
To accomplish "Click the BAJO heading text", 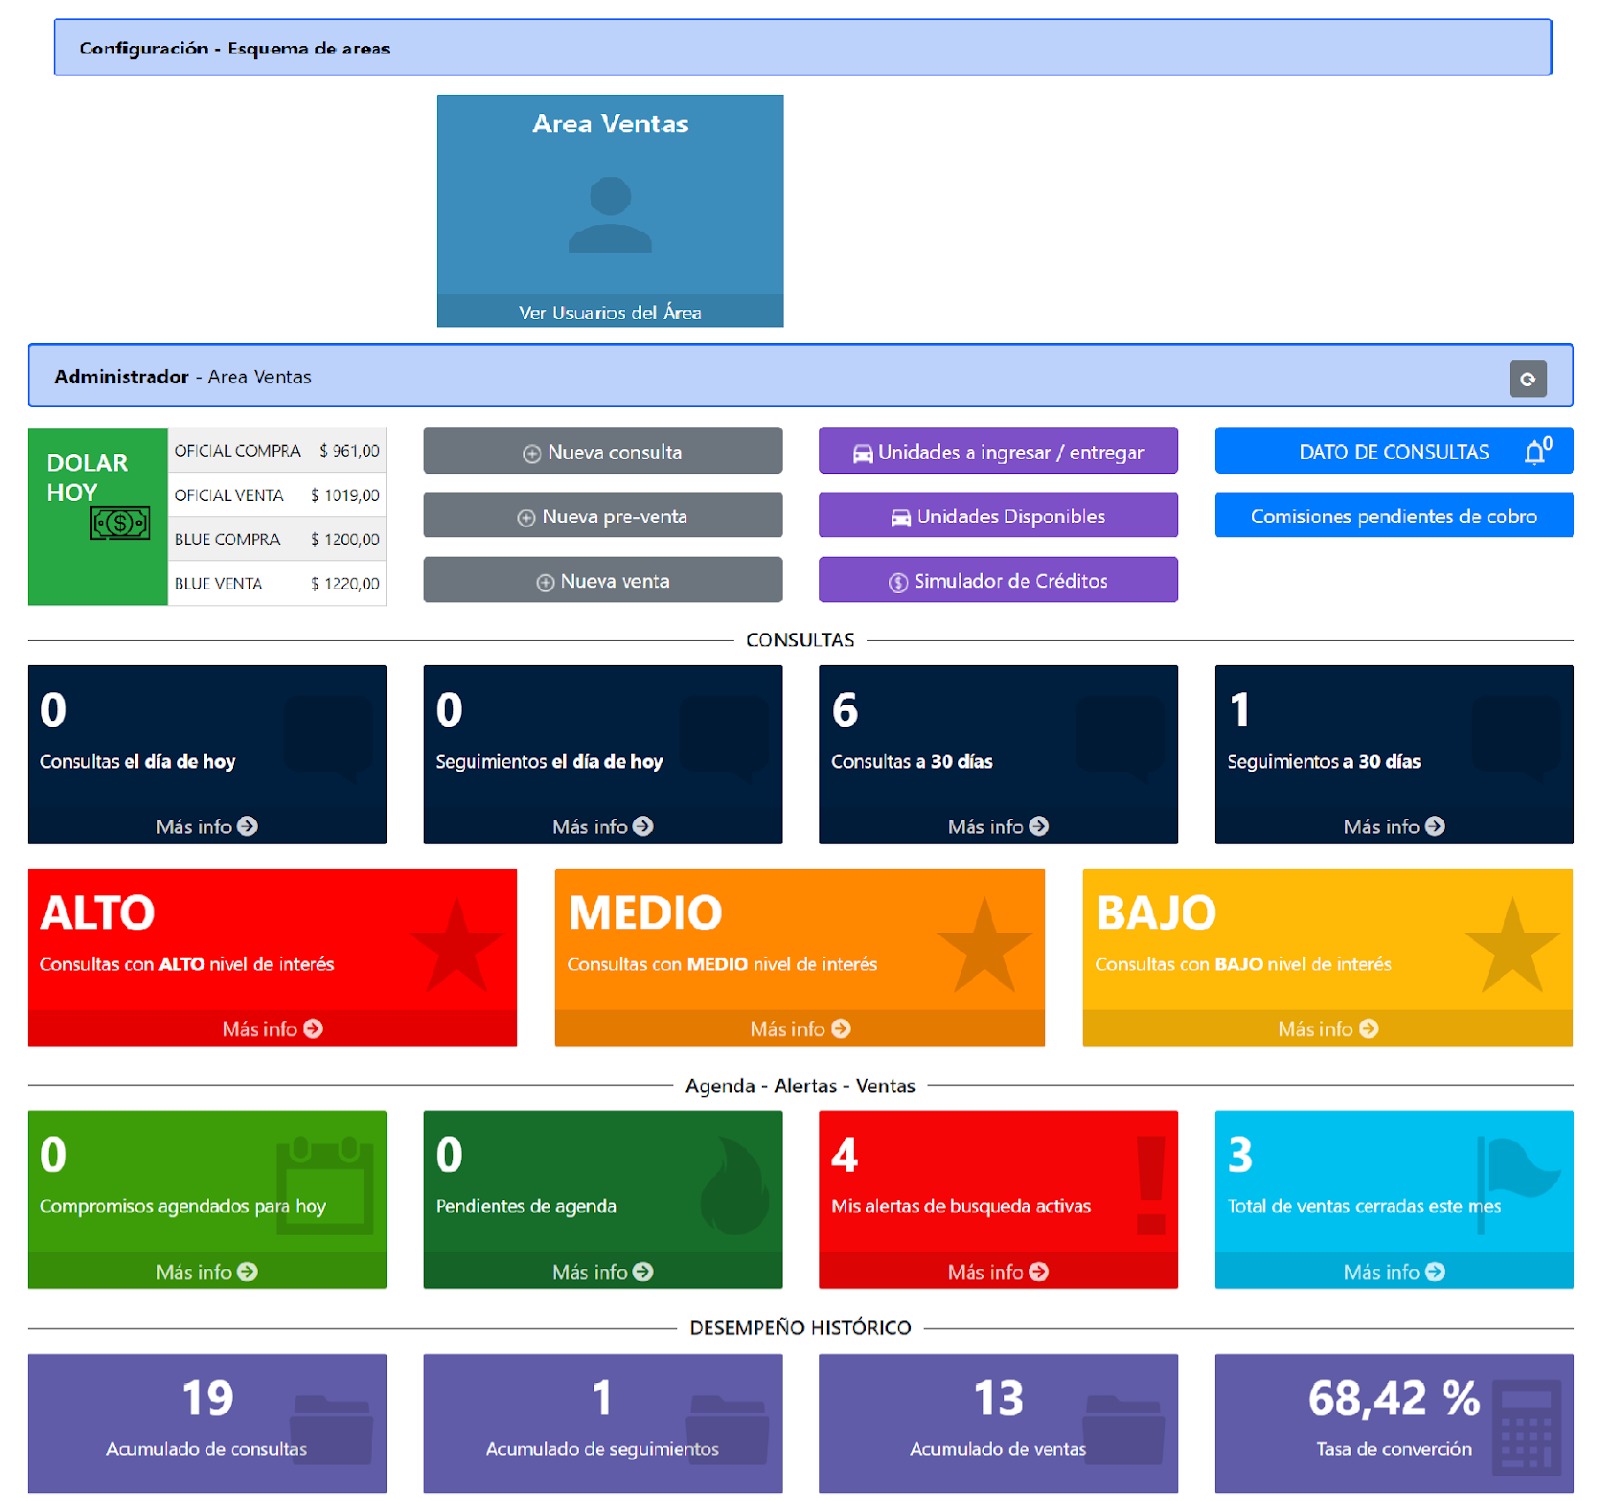I will pyautogui.click(x=1155, y=913).
